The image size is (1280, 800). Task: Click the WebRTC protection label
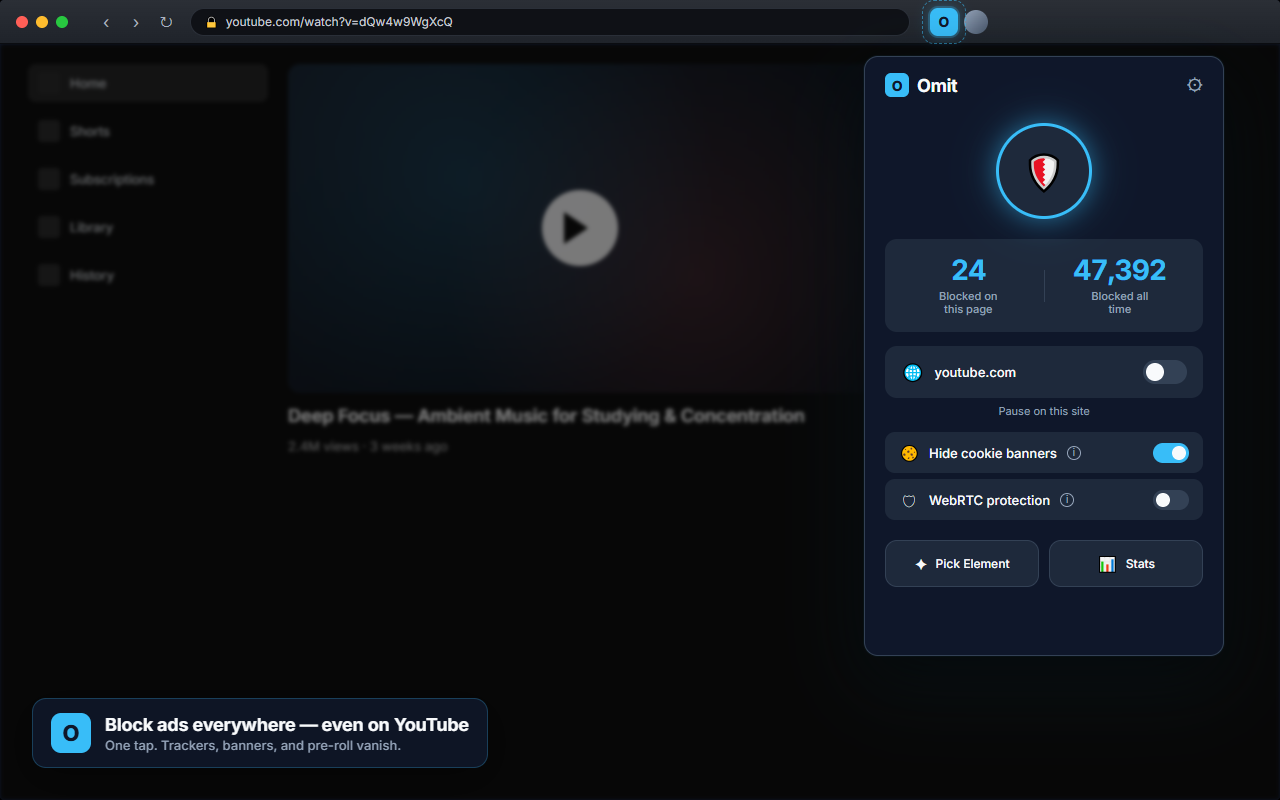[989, 500]
